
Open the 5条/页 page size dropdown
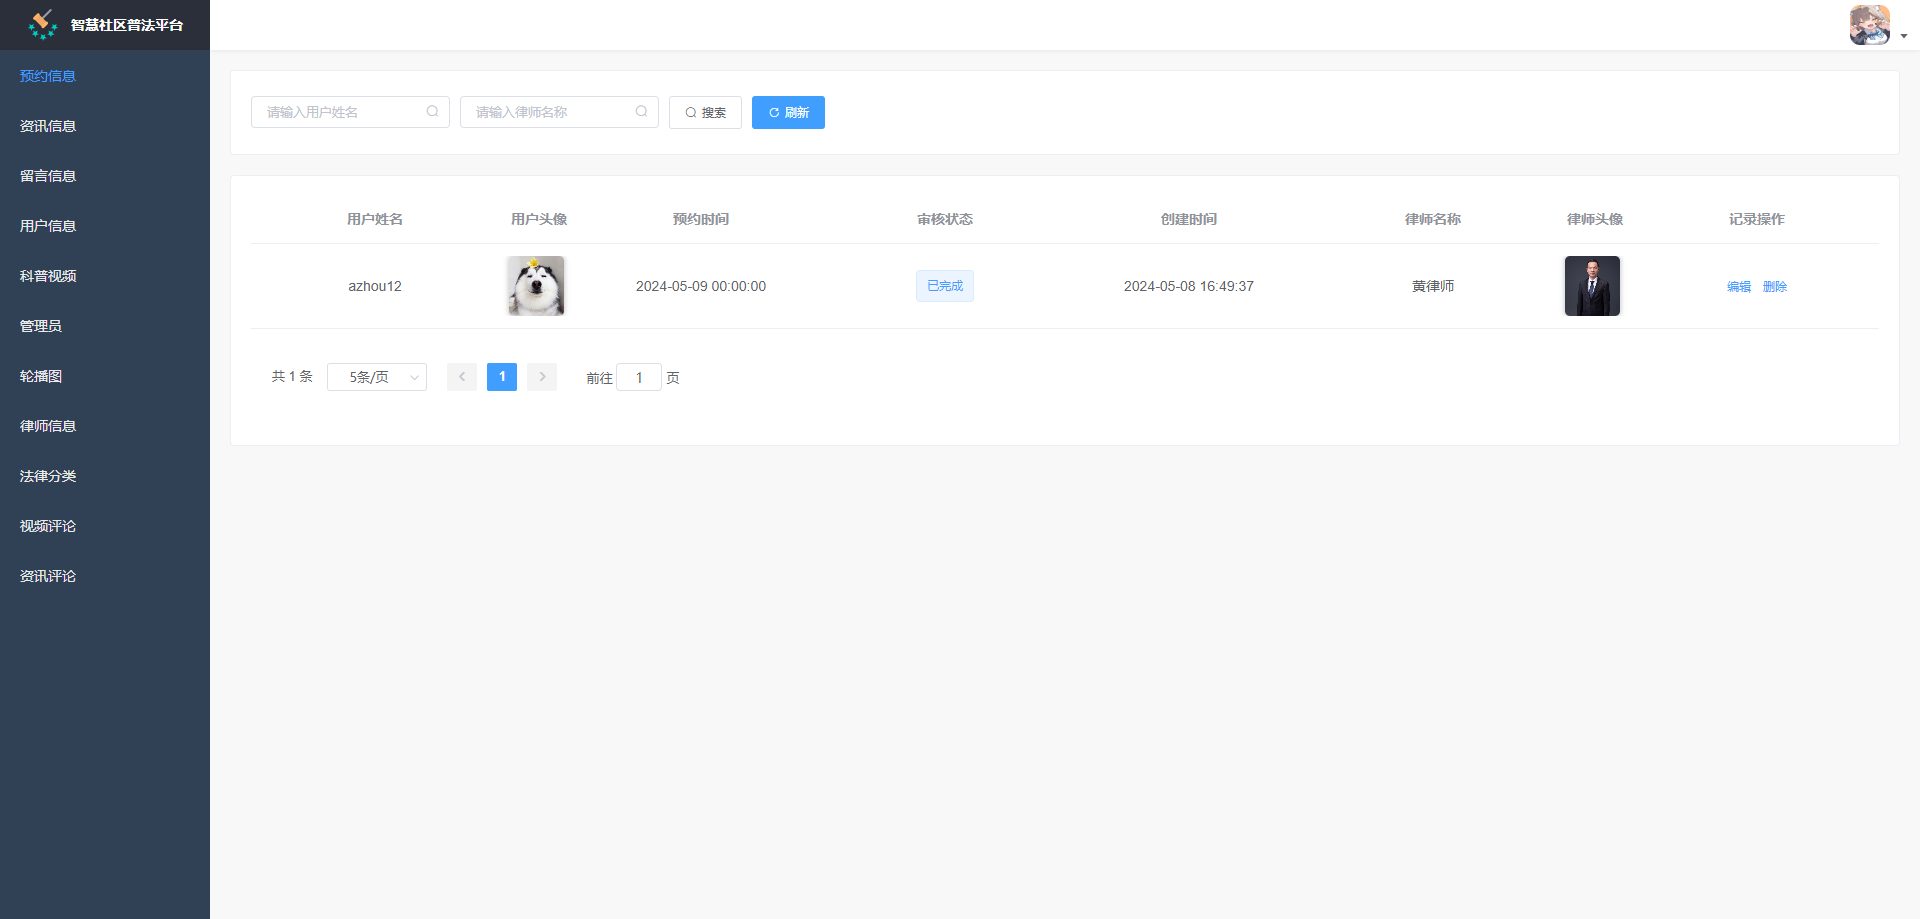click(377, 377)
